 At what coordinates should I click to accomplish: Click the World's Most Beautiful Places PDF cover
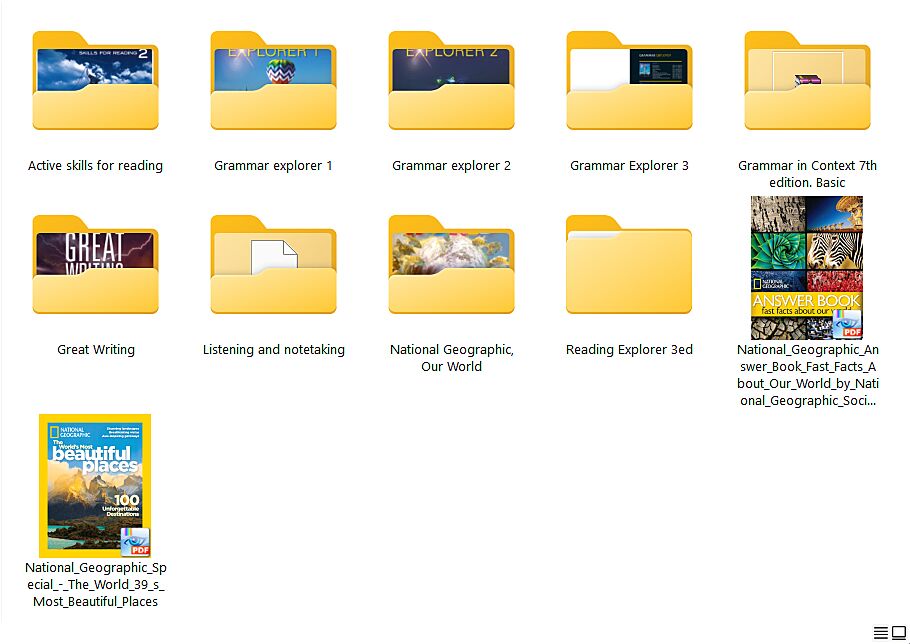click(95, 485)
